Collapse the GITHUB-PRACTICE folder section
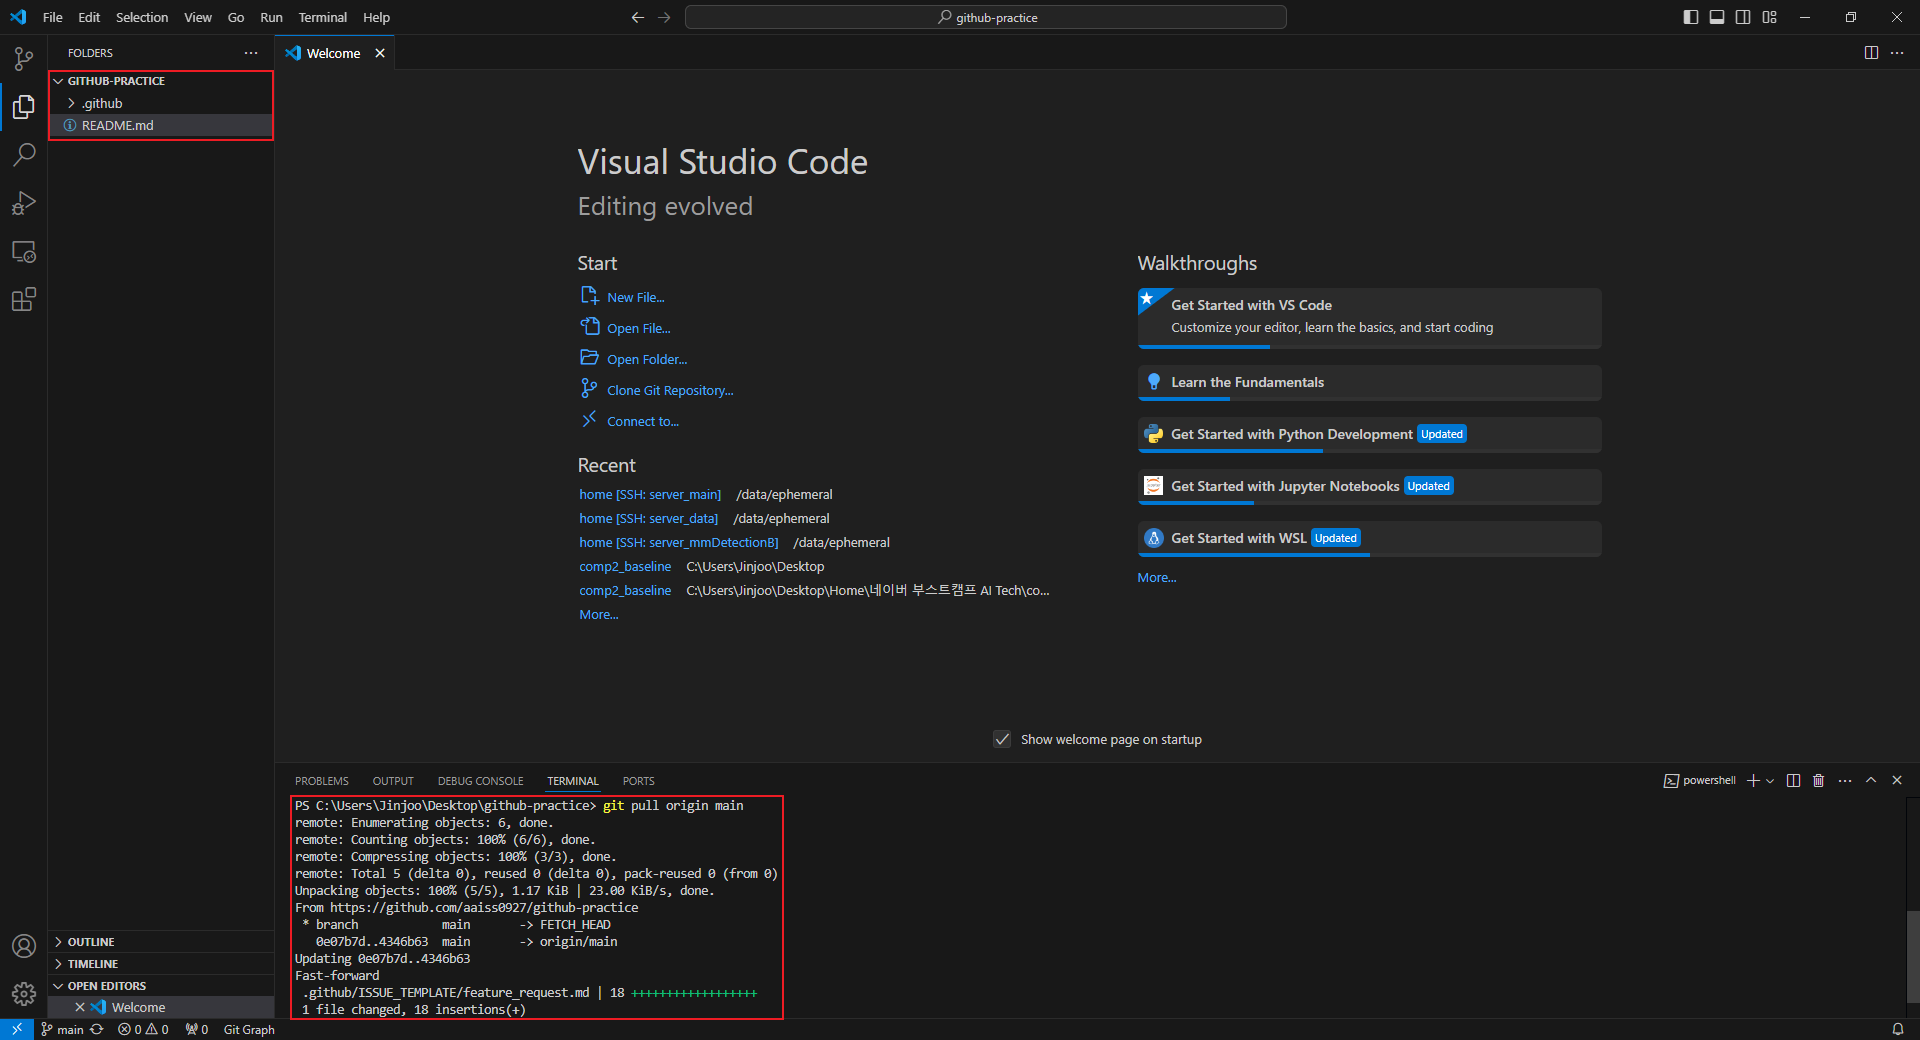 [x=161, y=81]
